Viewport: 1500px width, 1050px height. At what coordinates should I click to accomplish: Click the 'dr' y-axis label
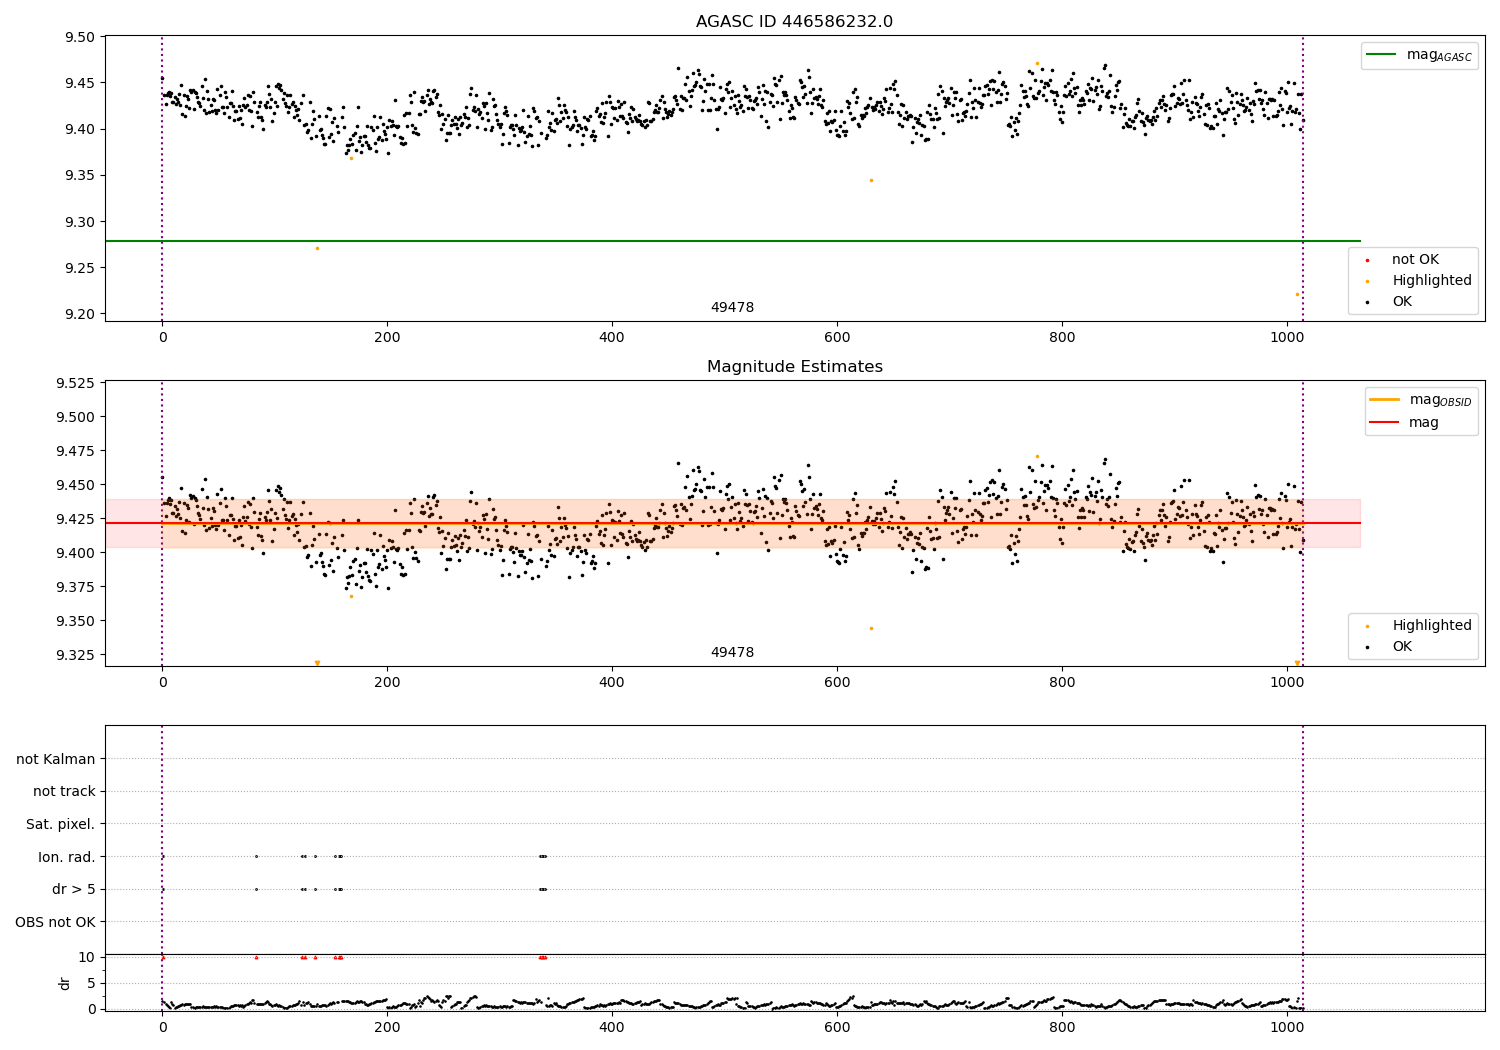coord(65,983)
